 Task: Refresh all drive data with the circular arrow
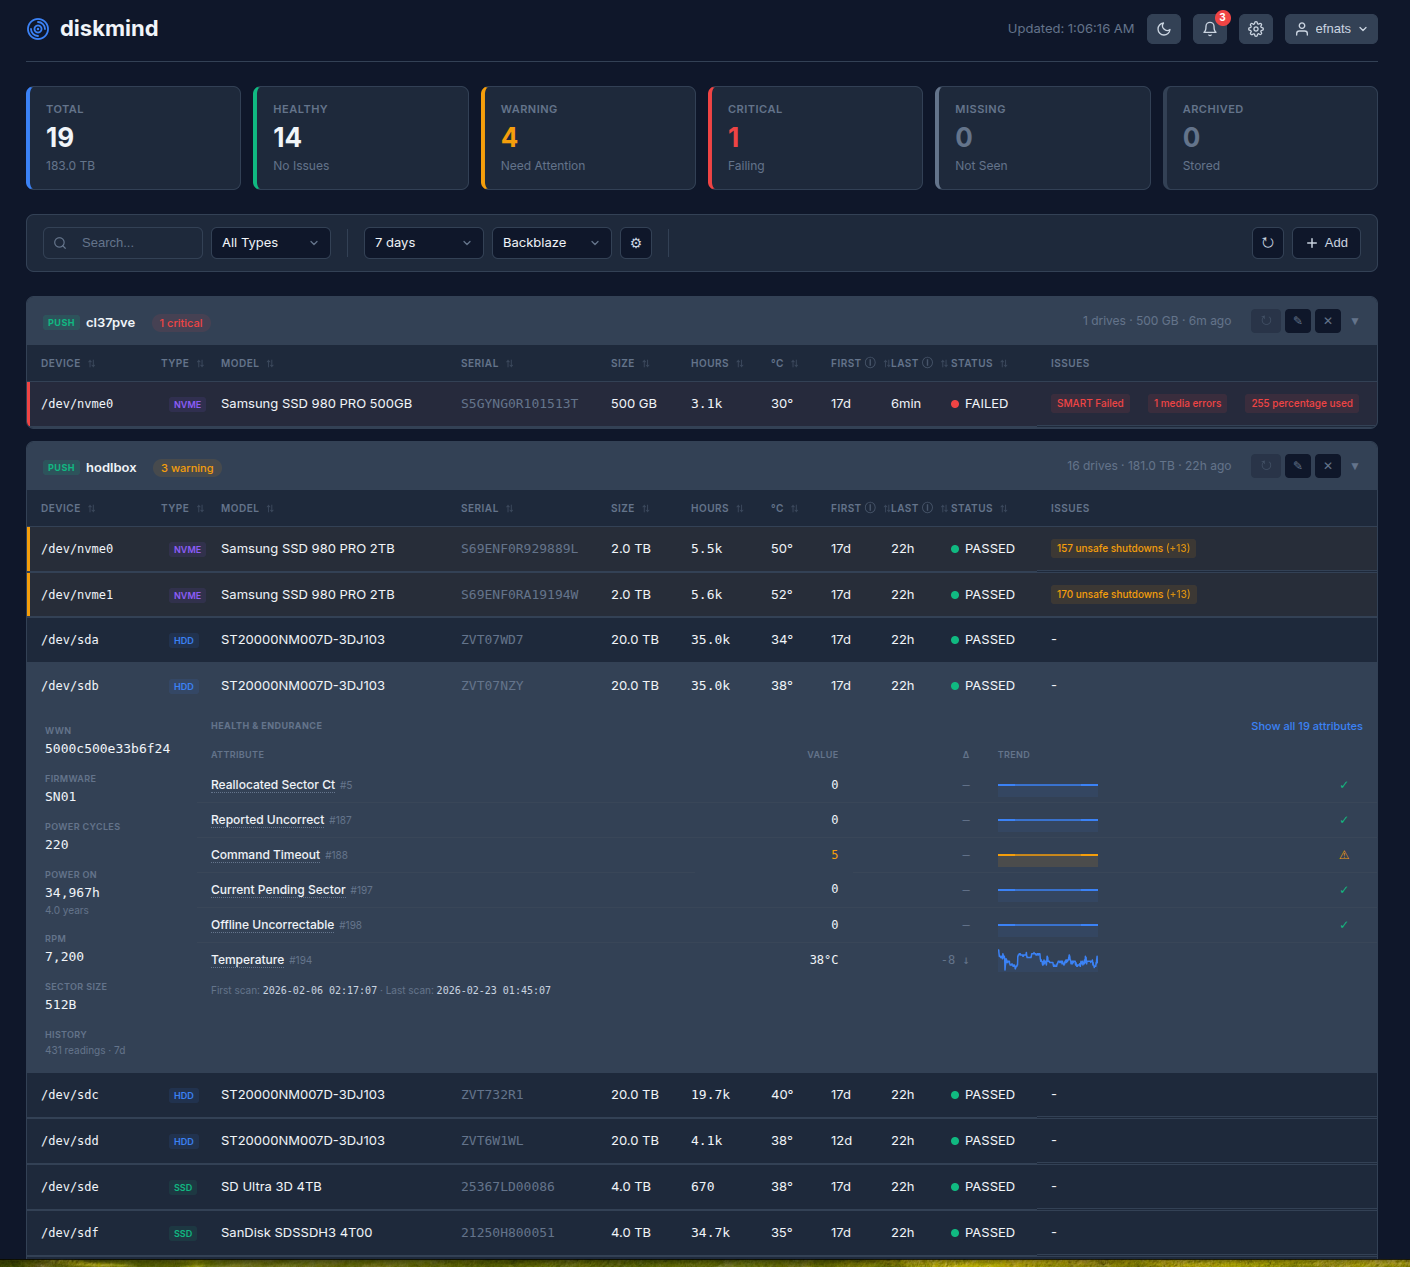point(1267,243)
